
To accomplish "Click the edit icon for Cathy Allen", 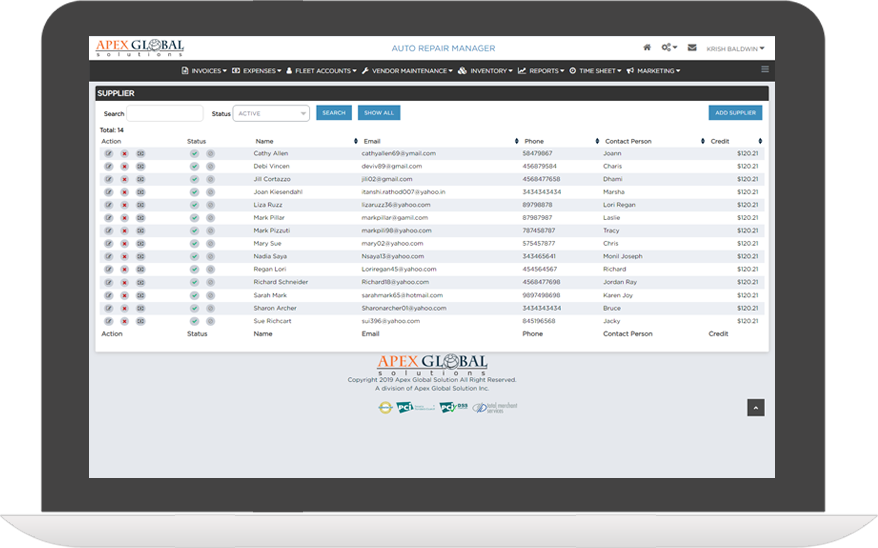I will tap(108, 153).
